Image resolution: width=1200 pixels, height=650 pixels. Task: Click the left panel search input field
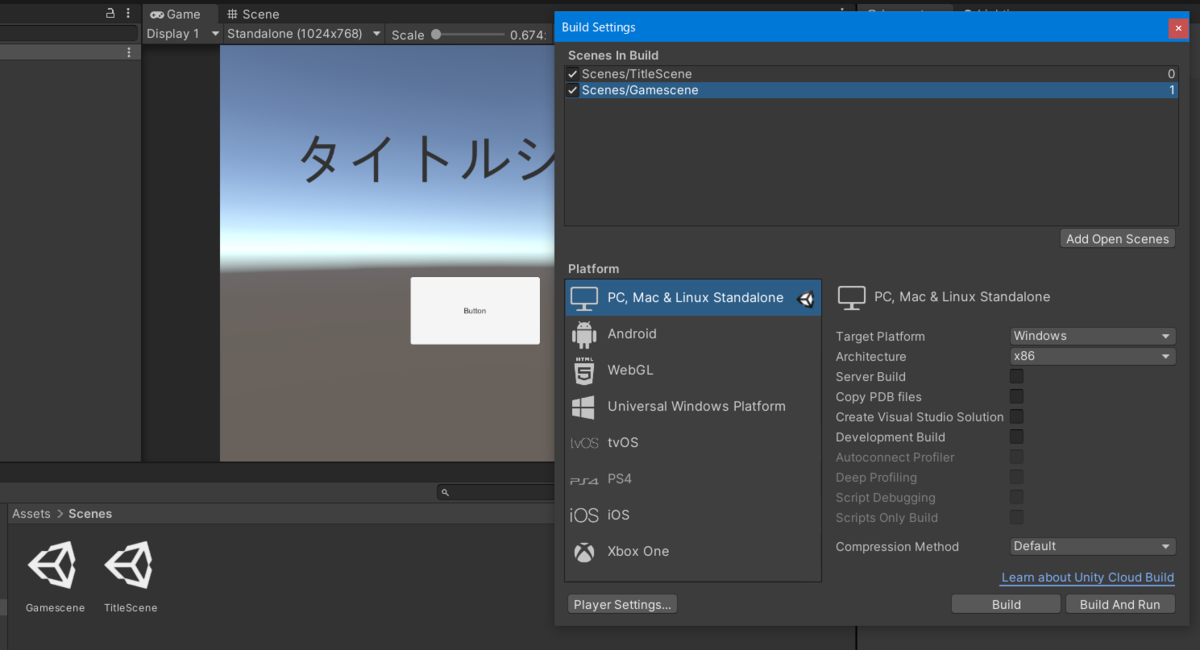click(68, 33)
